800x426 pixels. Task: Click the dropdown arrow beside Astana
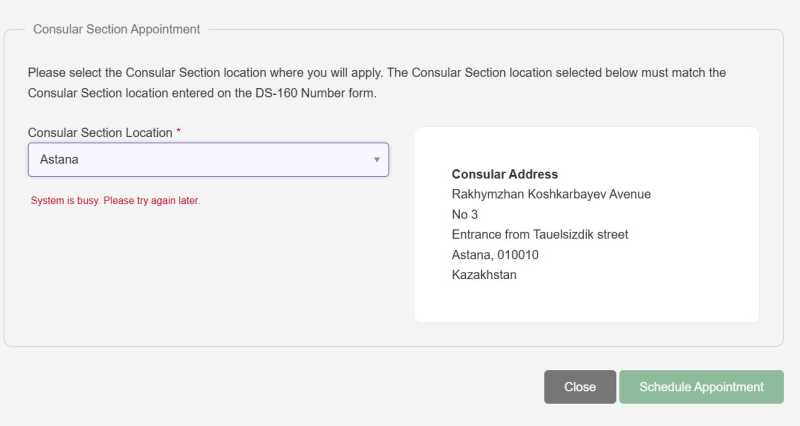[x=377, y=159]
